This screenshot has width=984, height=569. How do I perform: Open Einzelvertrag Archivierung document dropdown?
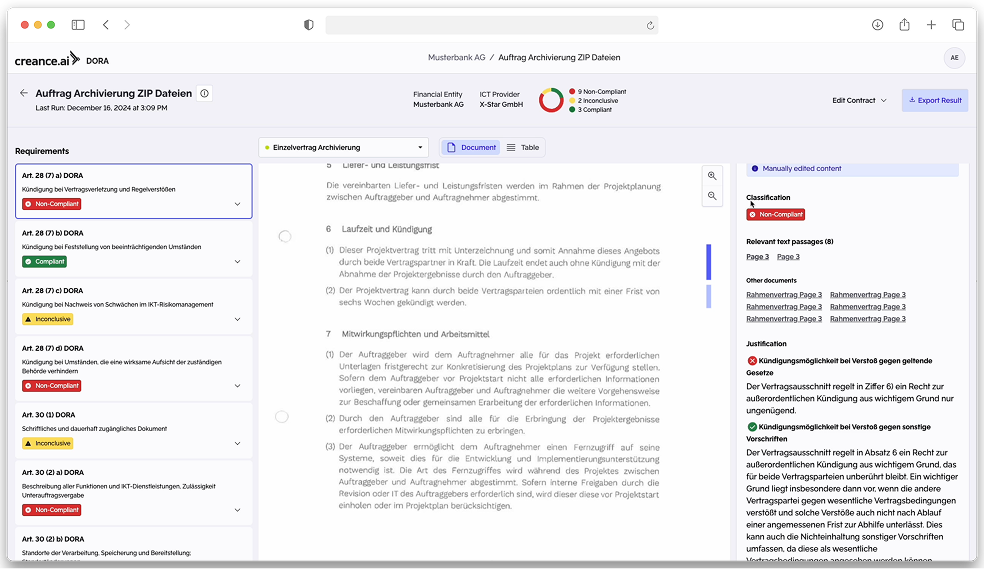343,147
